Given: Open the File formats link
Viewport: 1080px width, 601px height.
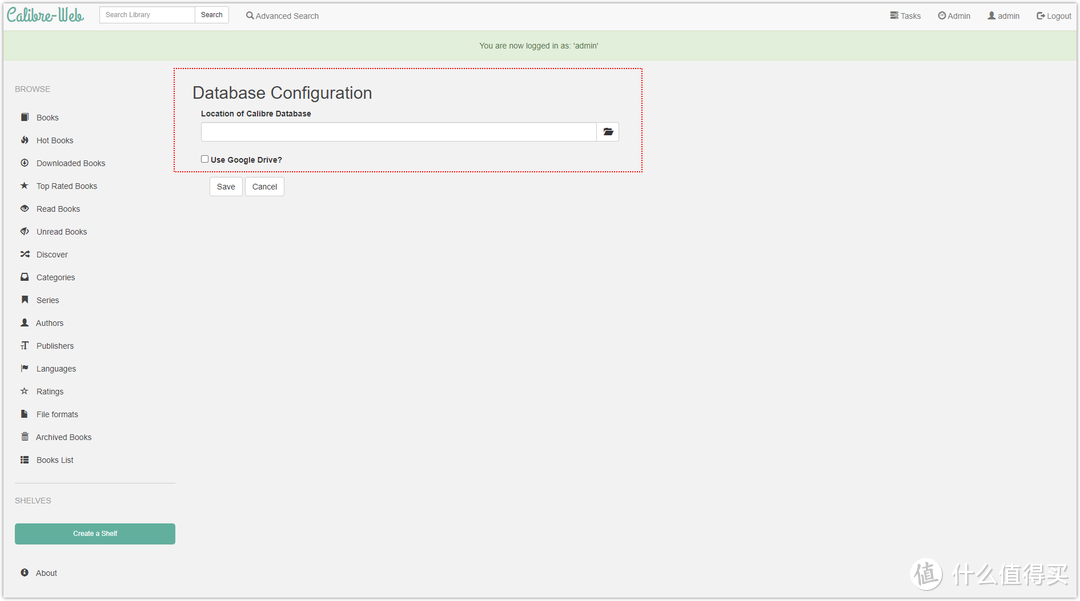Looking at the screenshot, I should click(x=57, y=414).
